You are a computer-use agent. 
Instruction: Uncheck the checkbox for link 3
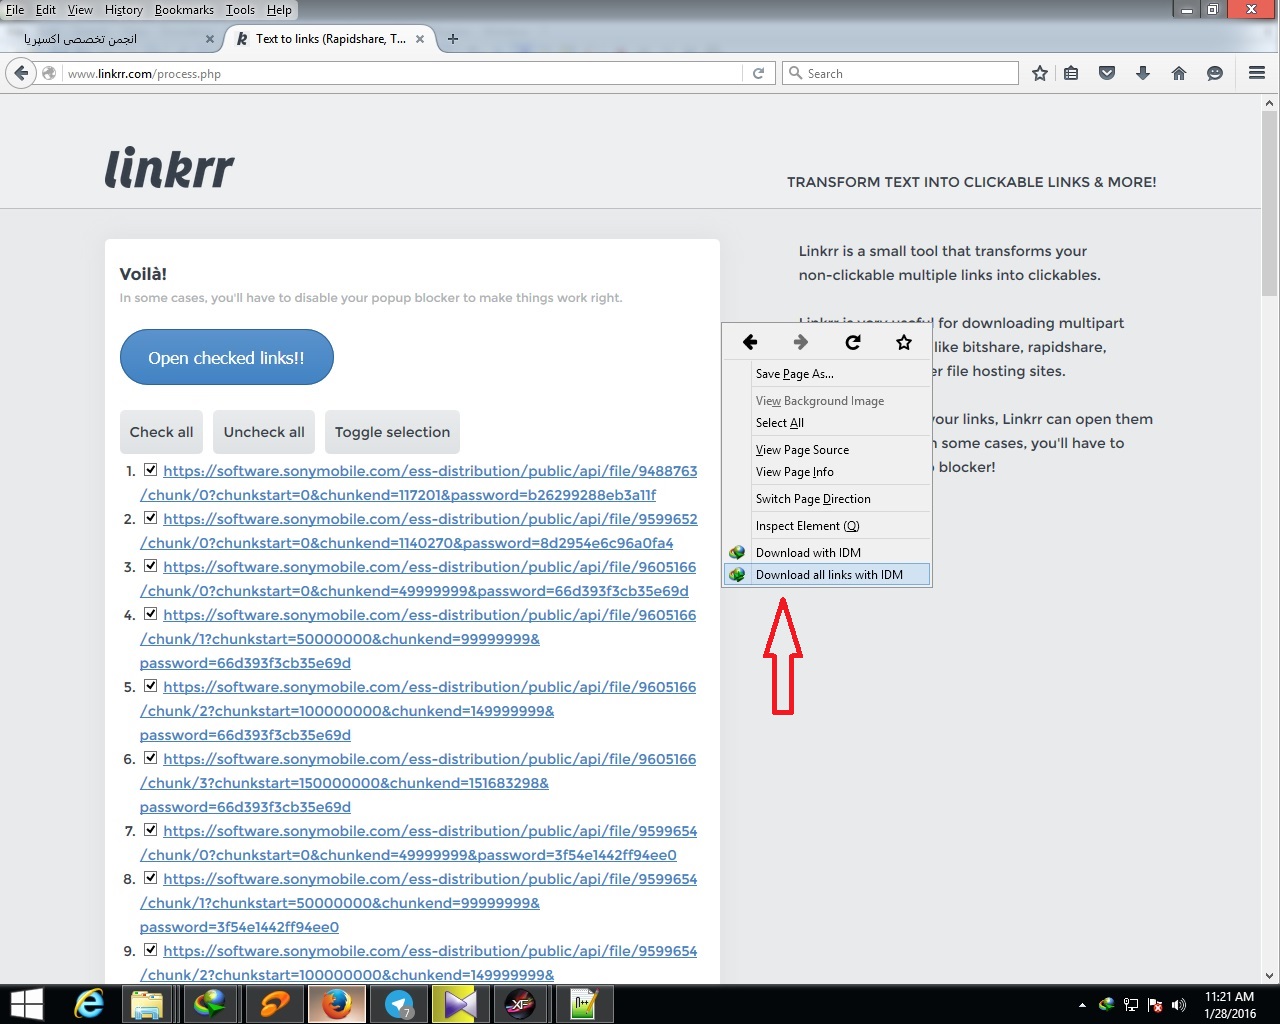[x=150, y=566]
